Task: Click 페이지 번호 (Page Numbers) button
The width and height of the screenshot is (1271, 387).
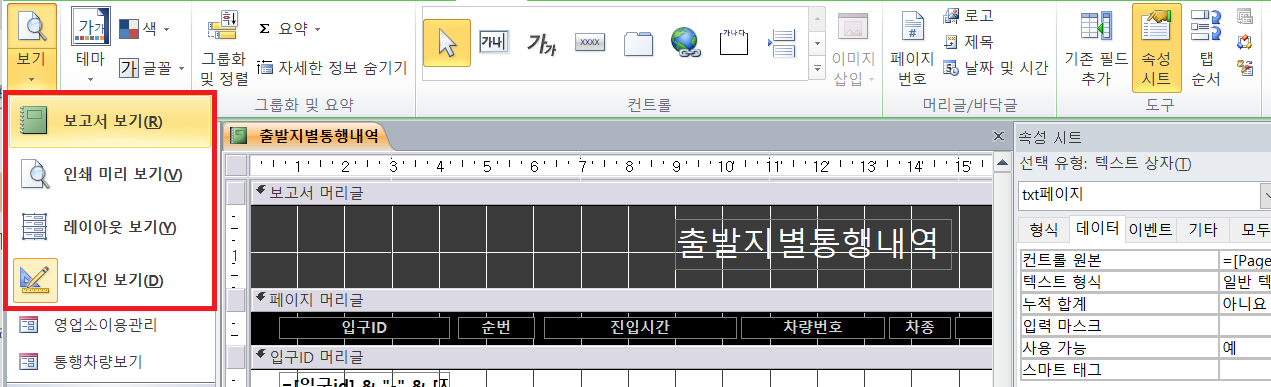Action: tap(912, 47)
